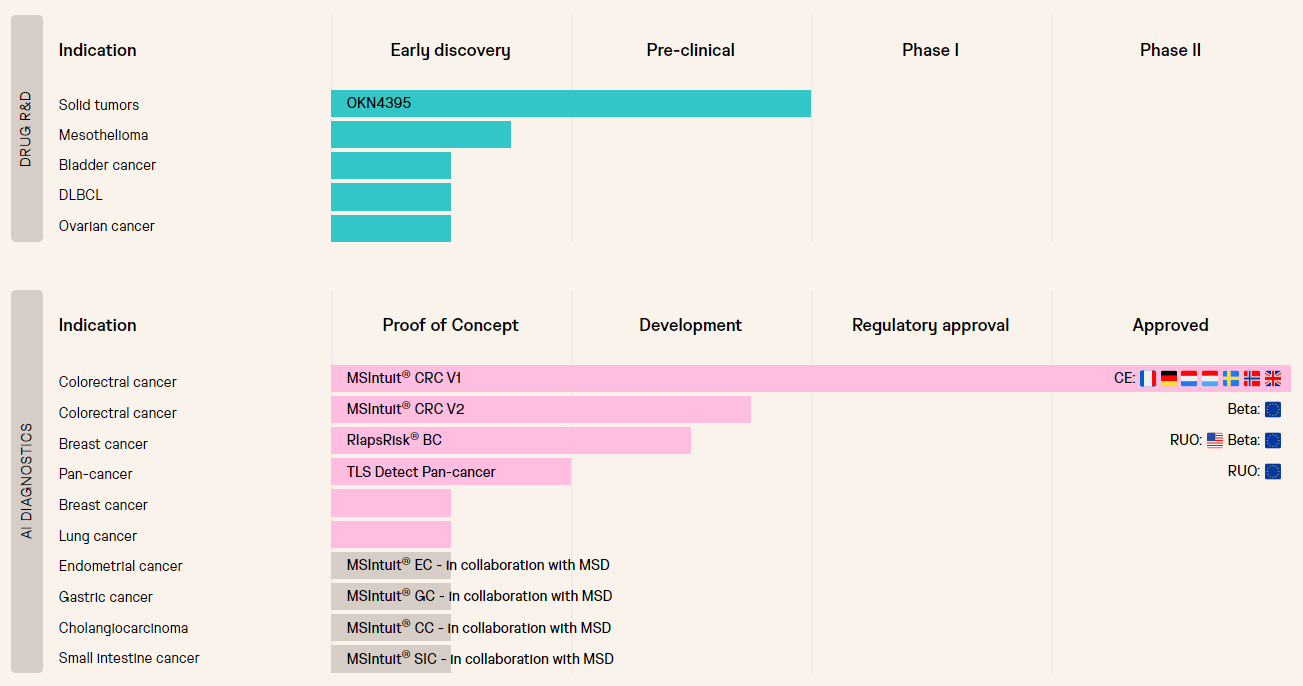This screenshot has height=686, width=1303.
Task: Click the France flag in CE row
Action: point(1148,378)
